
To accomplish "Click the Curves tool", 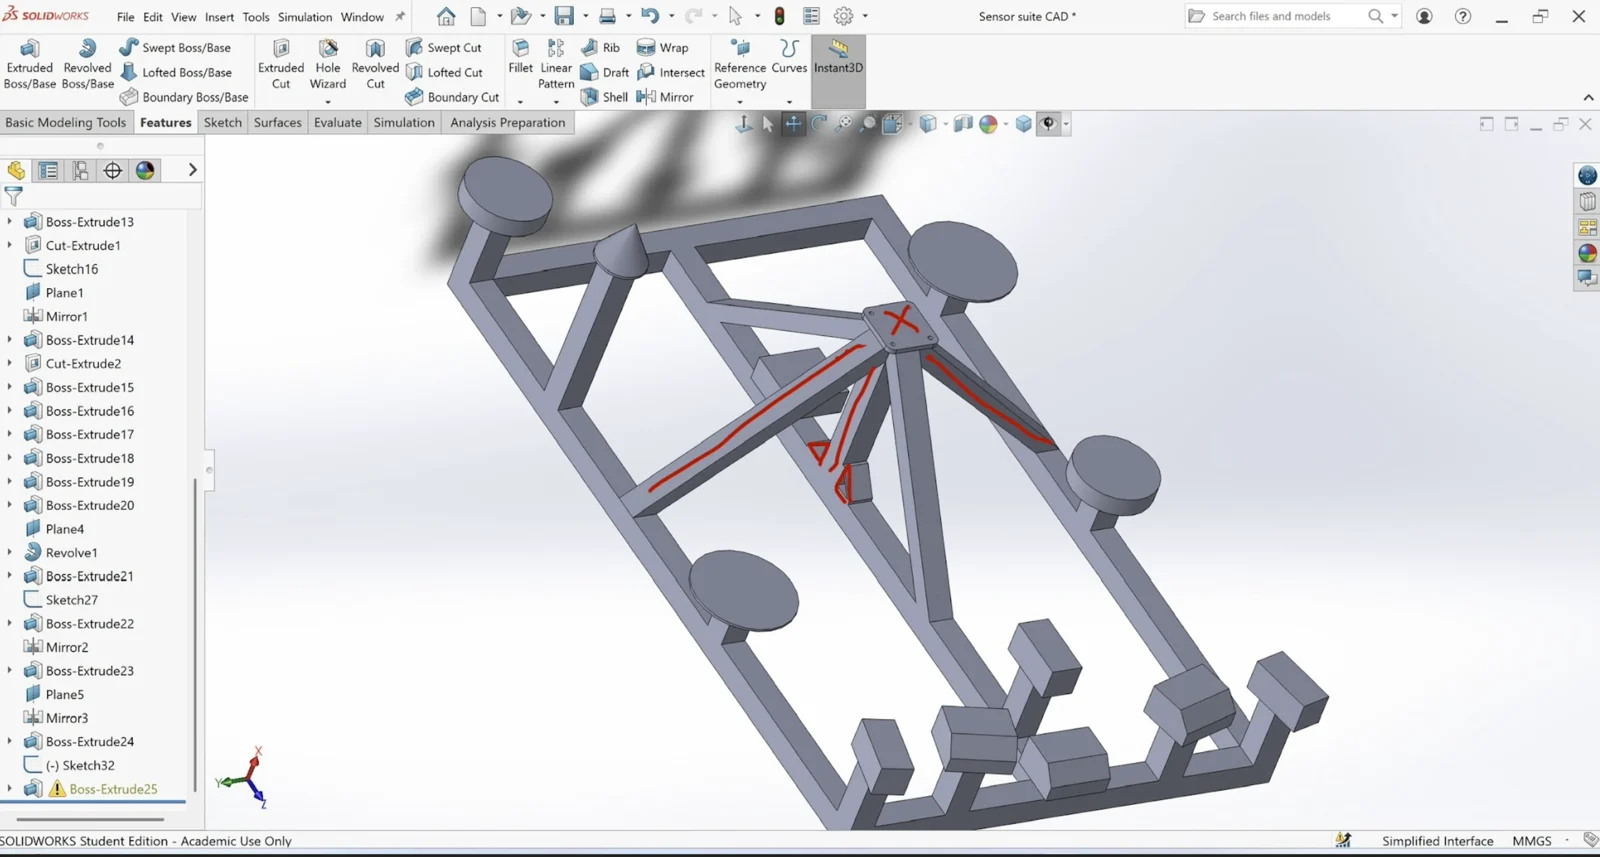I will (789, 57).
